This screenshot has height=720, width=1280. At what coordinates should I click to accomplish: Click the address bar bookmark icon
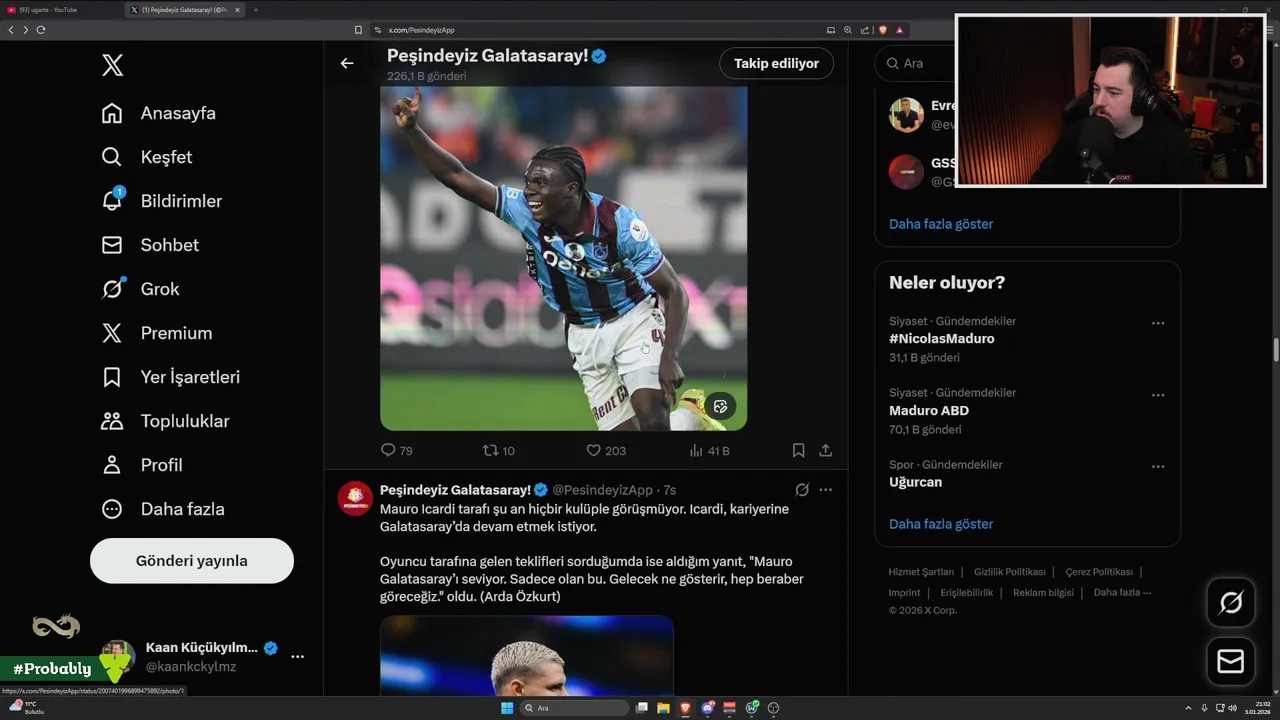coord(358,30)
